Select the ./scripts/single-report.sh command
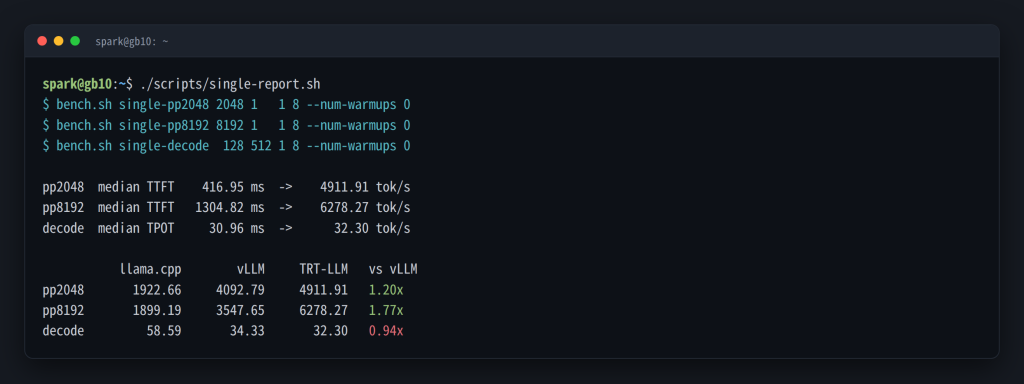Viewport: 1024px width, 384px height. pos(231,84)
